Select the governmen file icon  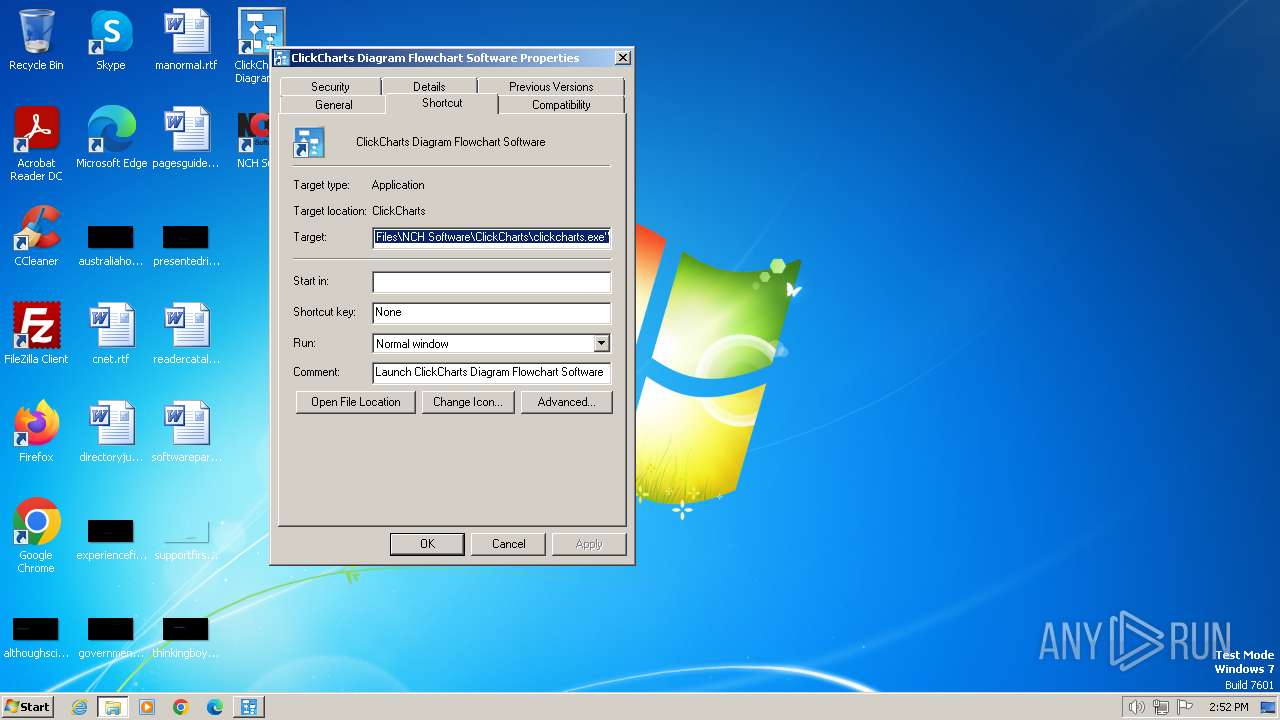110,638
